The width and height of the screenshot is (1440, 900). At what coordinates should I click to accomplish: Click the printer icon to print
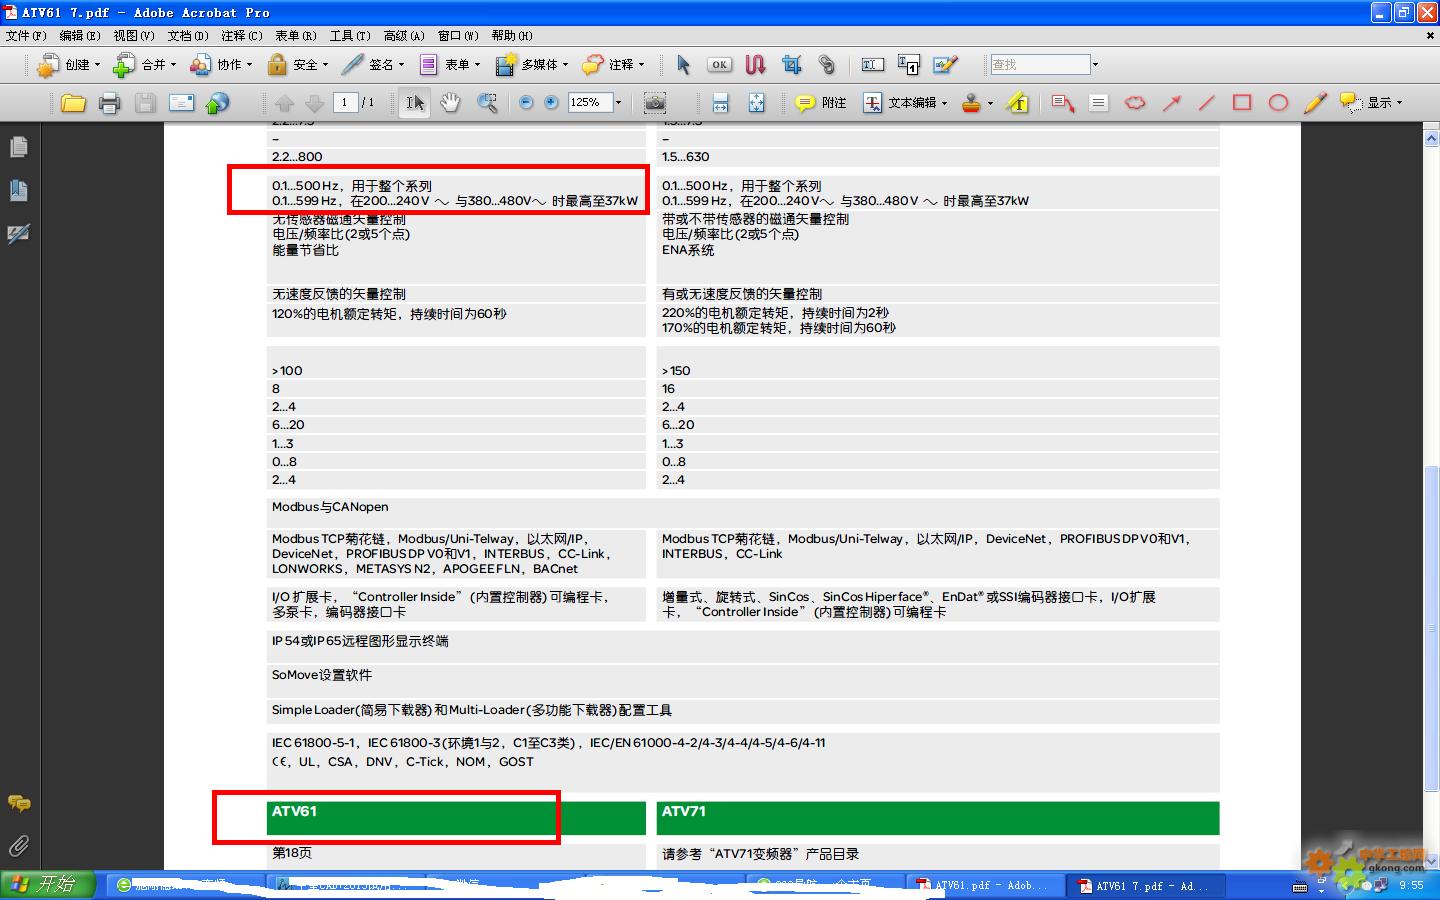(x=110, y=103)
